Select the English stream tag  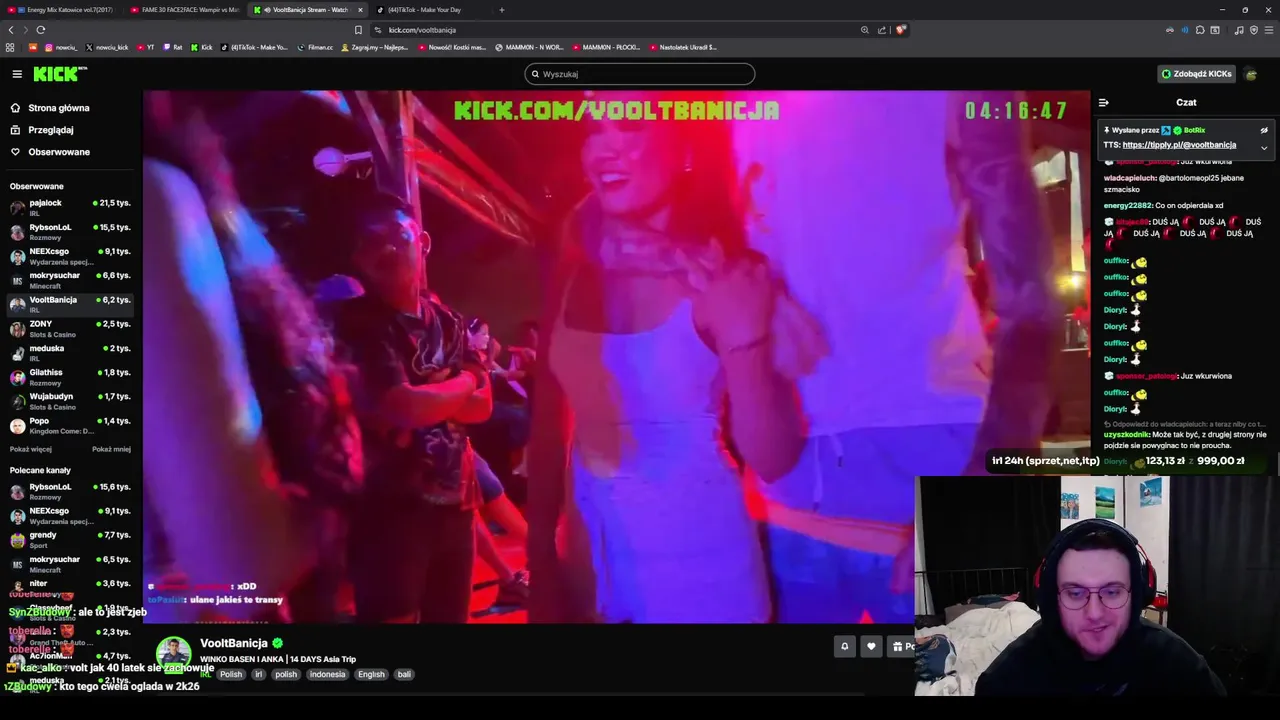(371, 674)
